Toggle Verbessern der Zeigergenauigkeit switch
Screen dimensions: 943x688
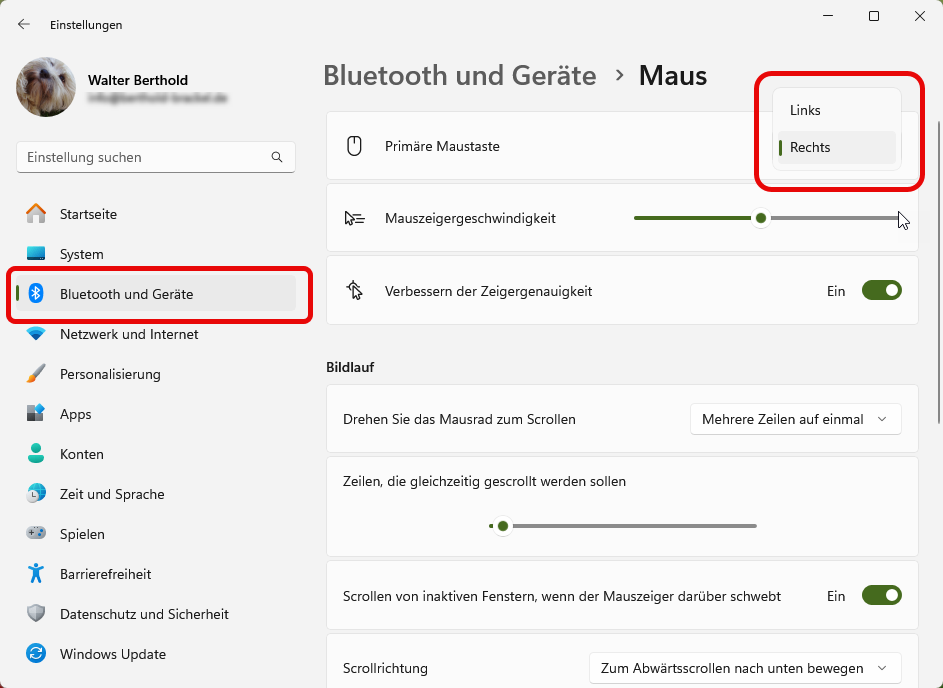[x=881, y=291]
